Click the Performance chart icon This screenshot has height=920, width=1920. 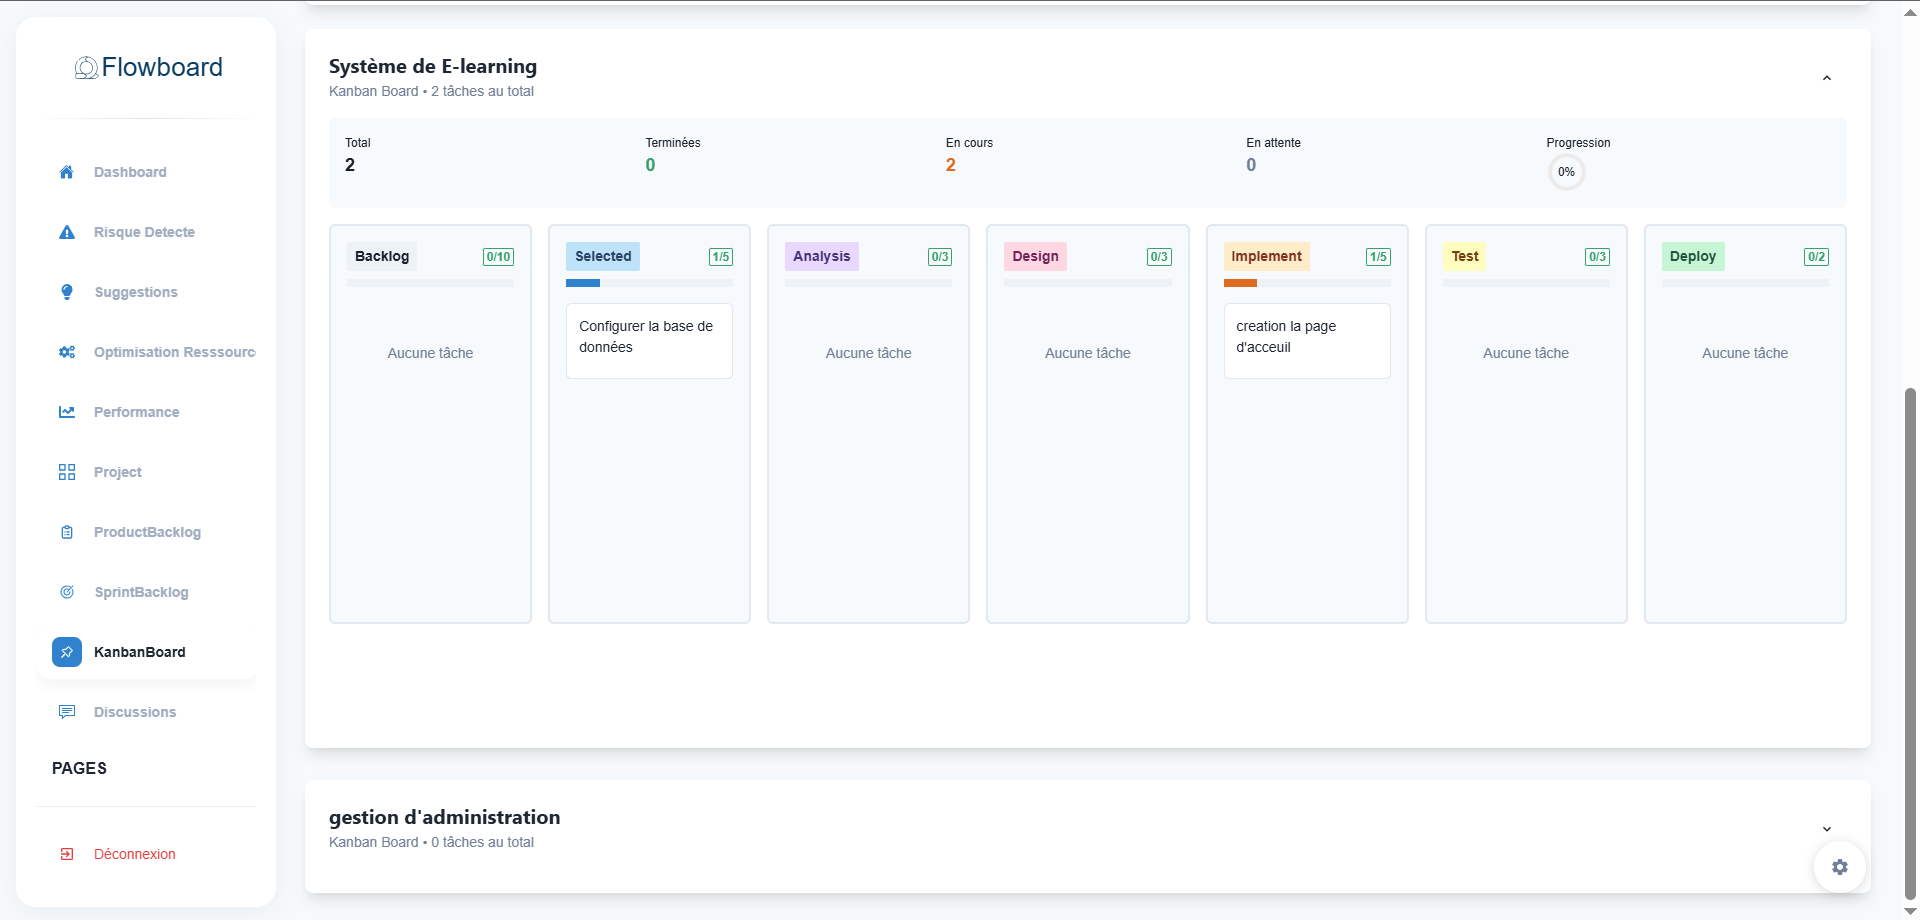[x=67, y=412]
